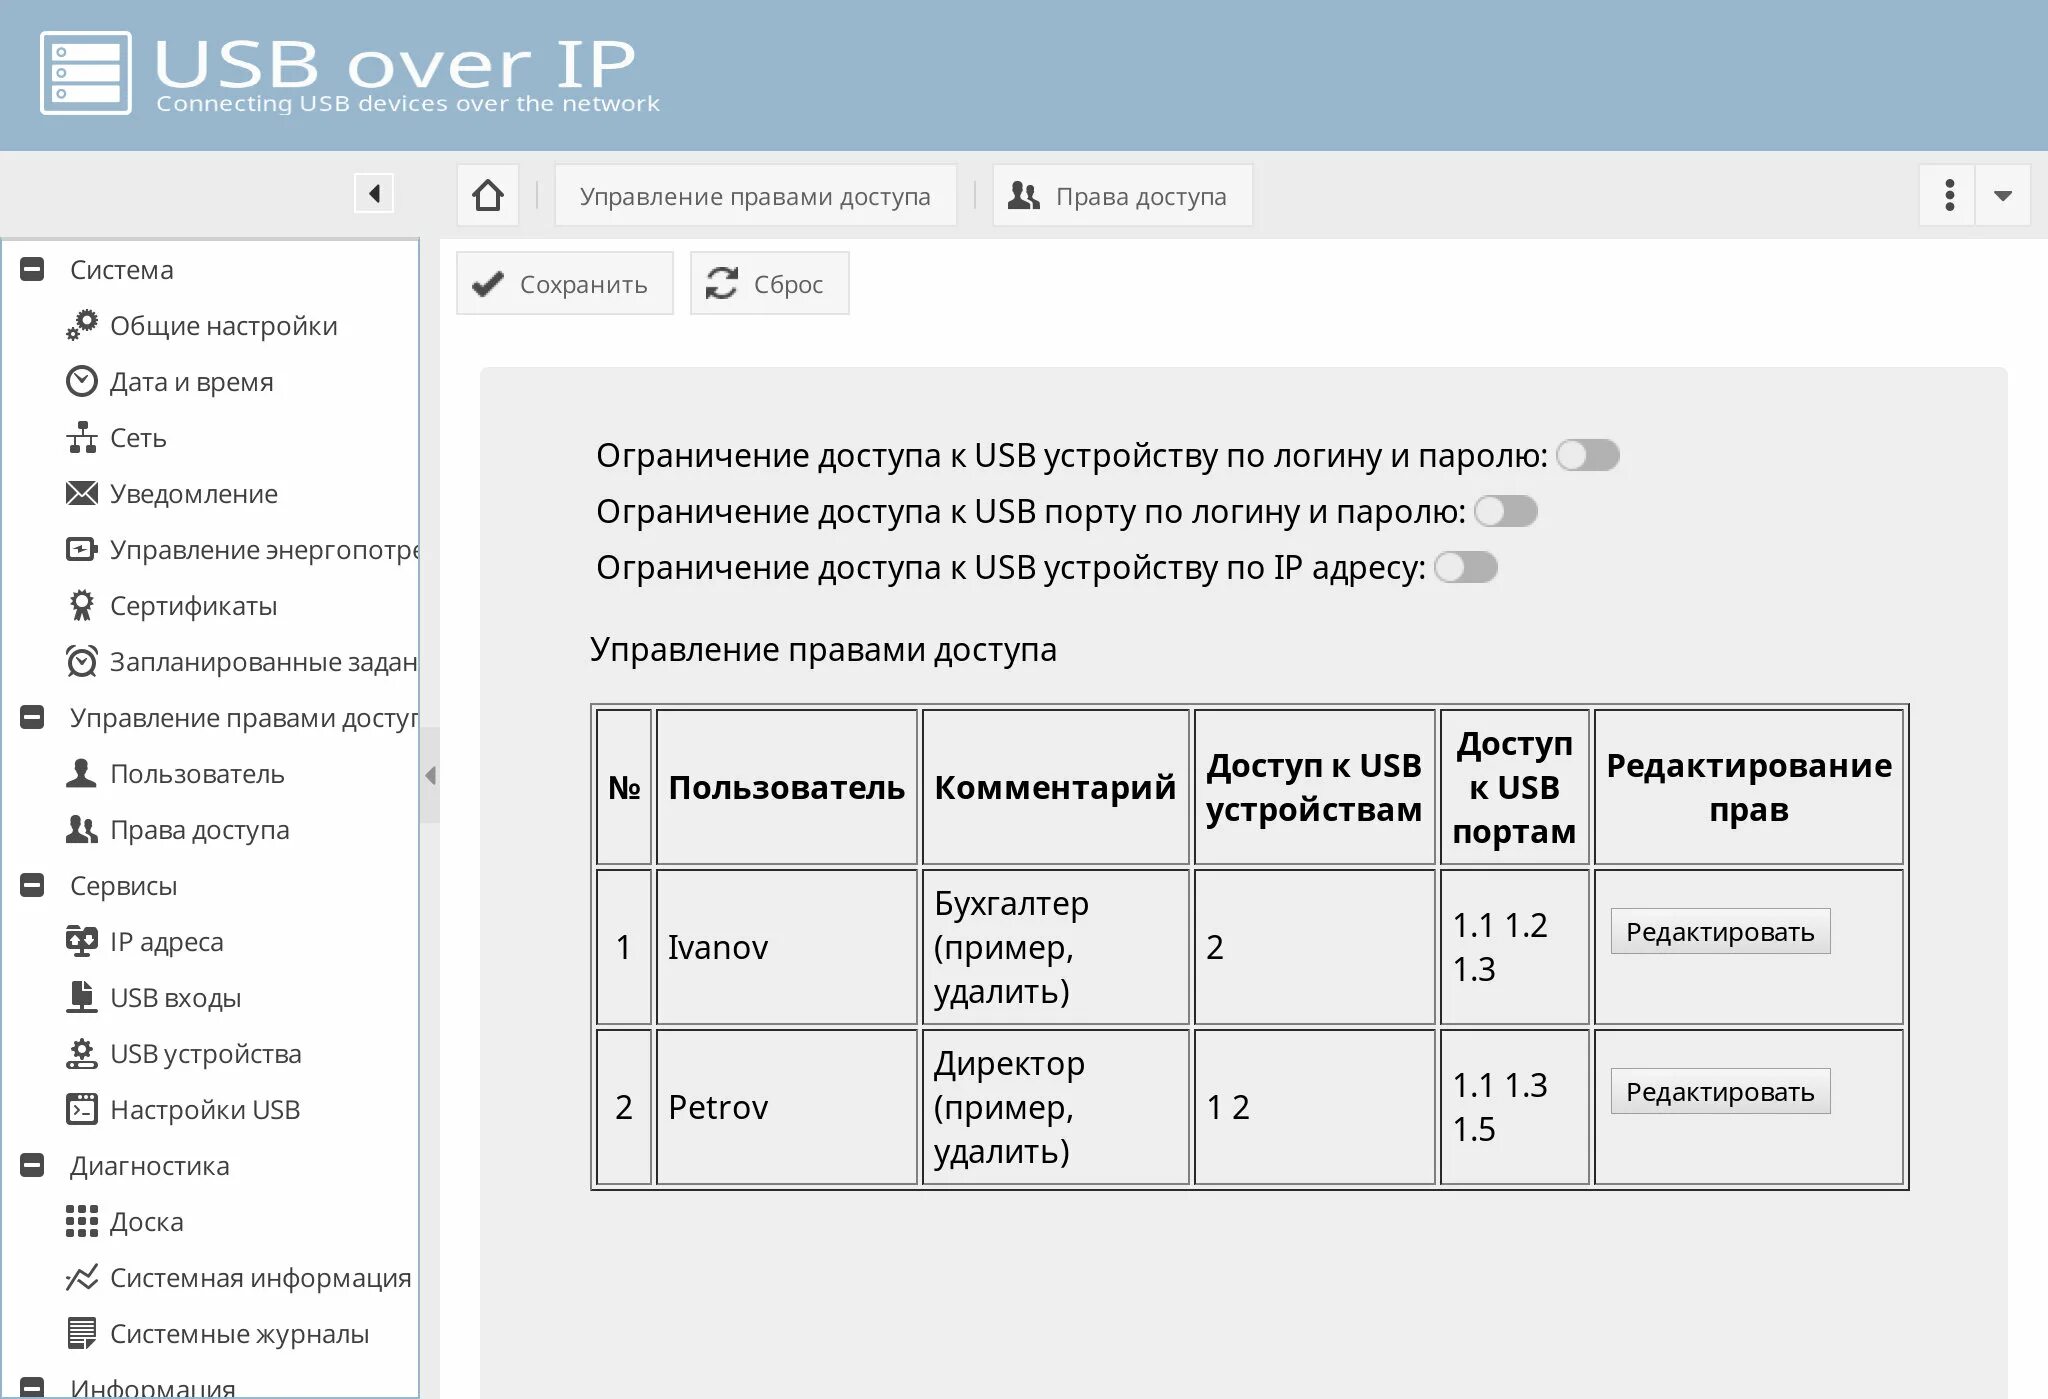The width and height of the screenshot is (2048, 1399).
Task: Toggle USB port access restriction
Action: pos(1507,511)
